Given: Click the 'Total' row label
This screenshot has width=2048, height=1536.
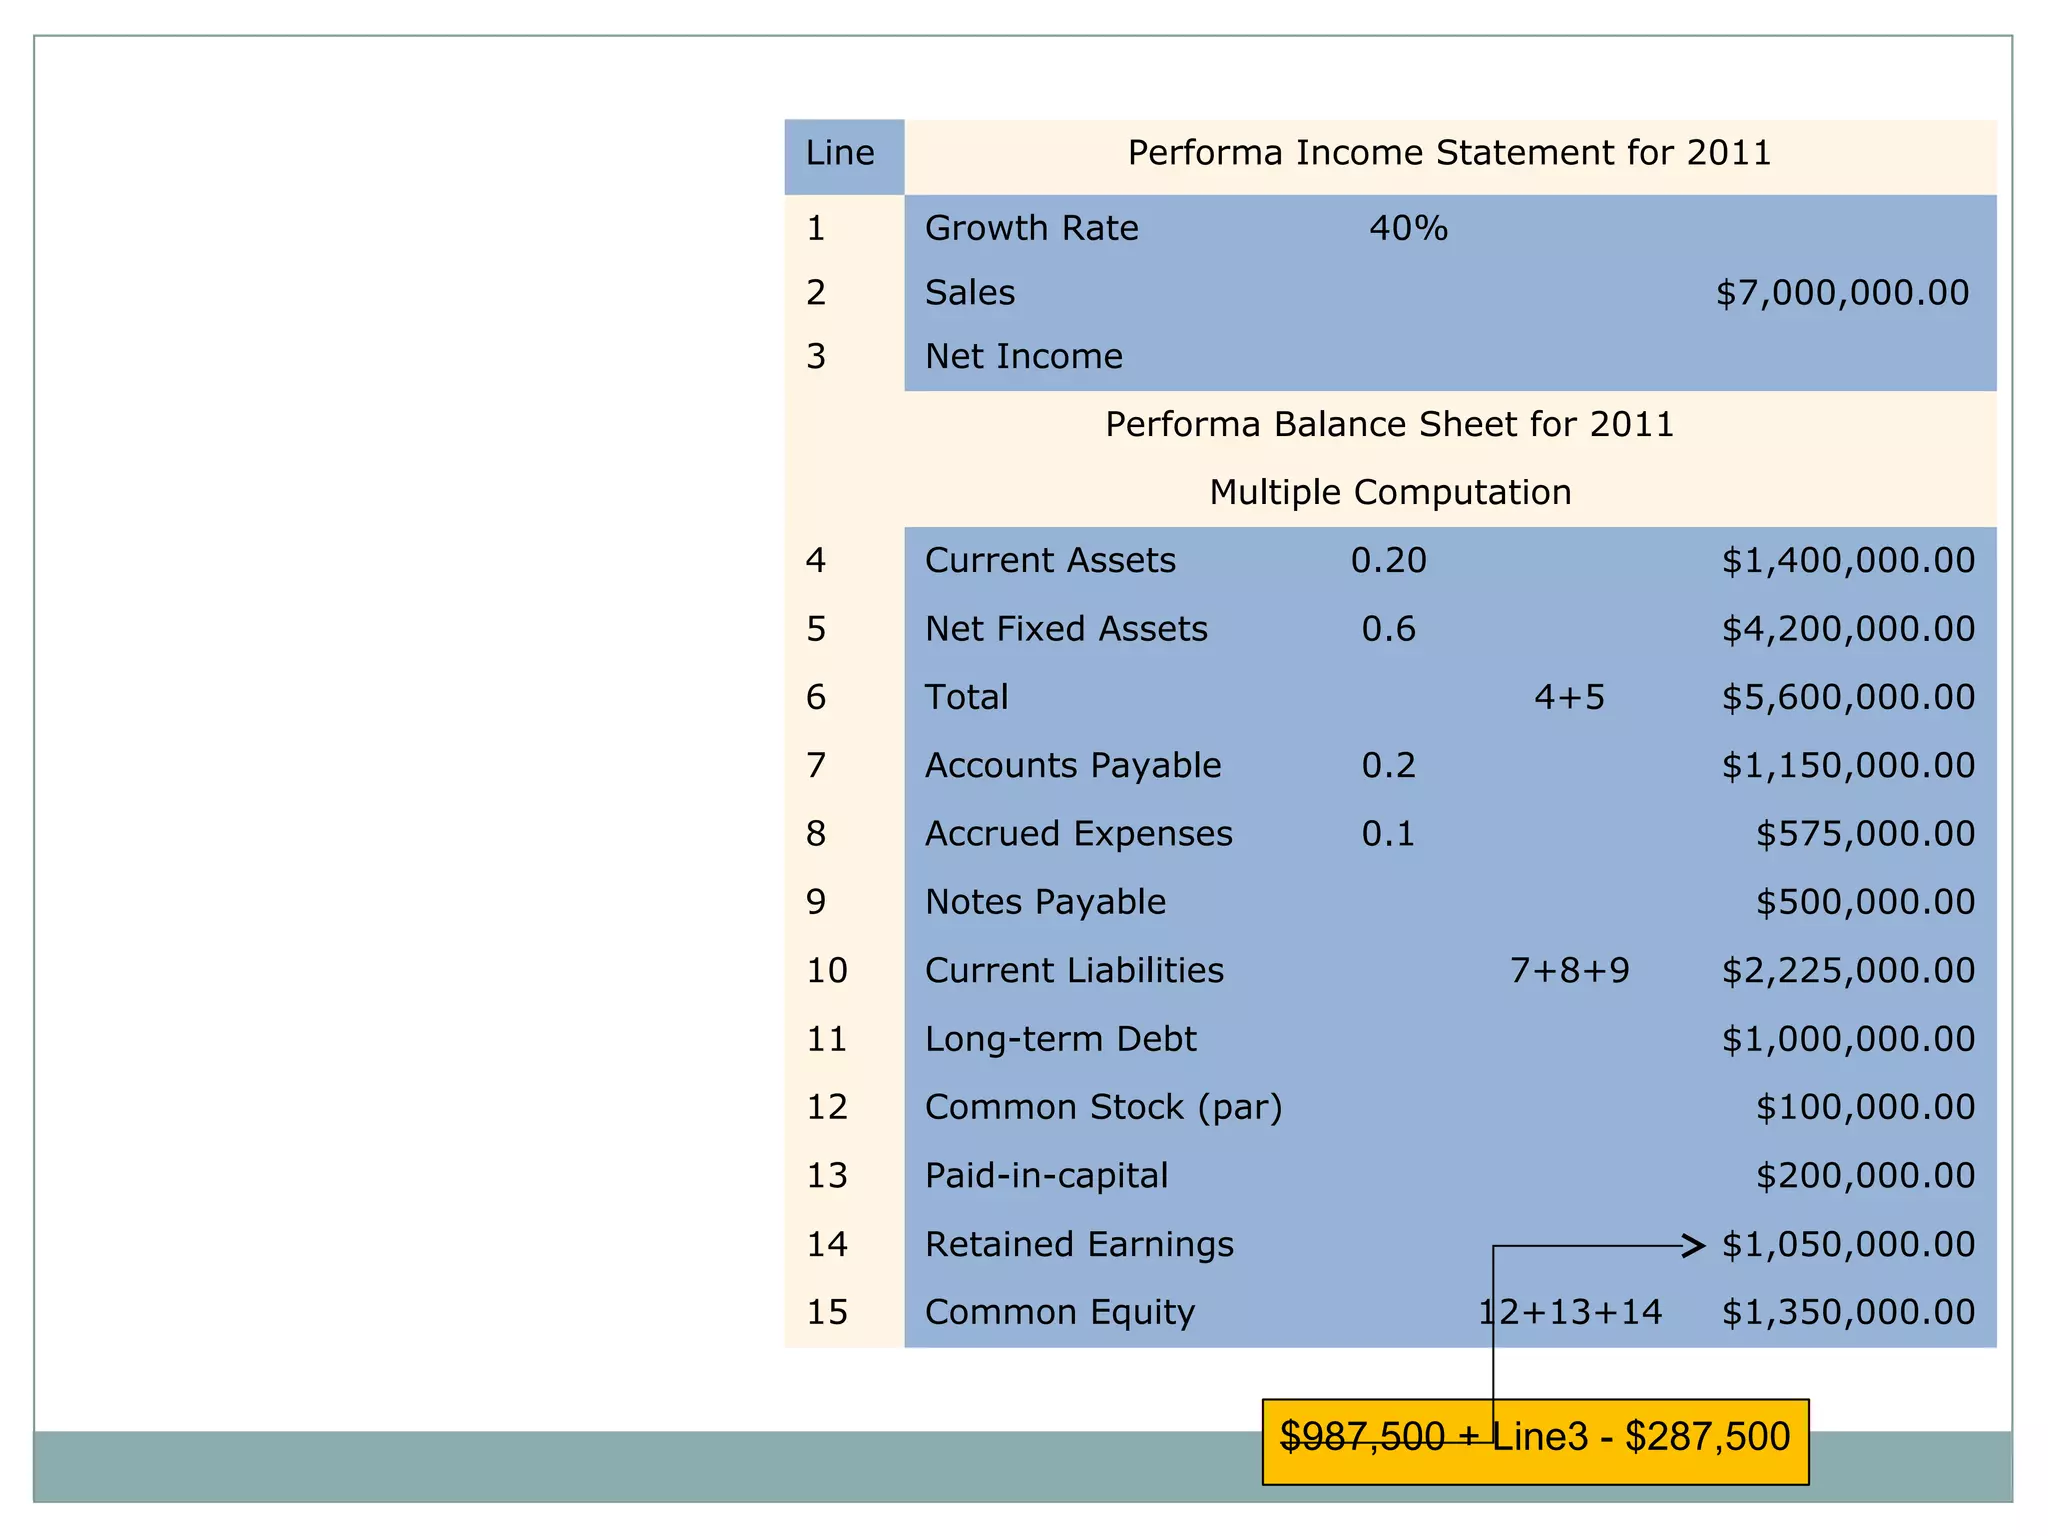Looking at the screenshot, I should [x=966, y=696].
